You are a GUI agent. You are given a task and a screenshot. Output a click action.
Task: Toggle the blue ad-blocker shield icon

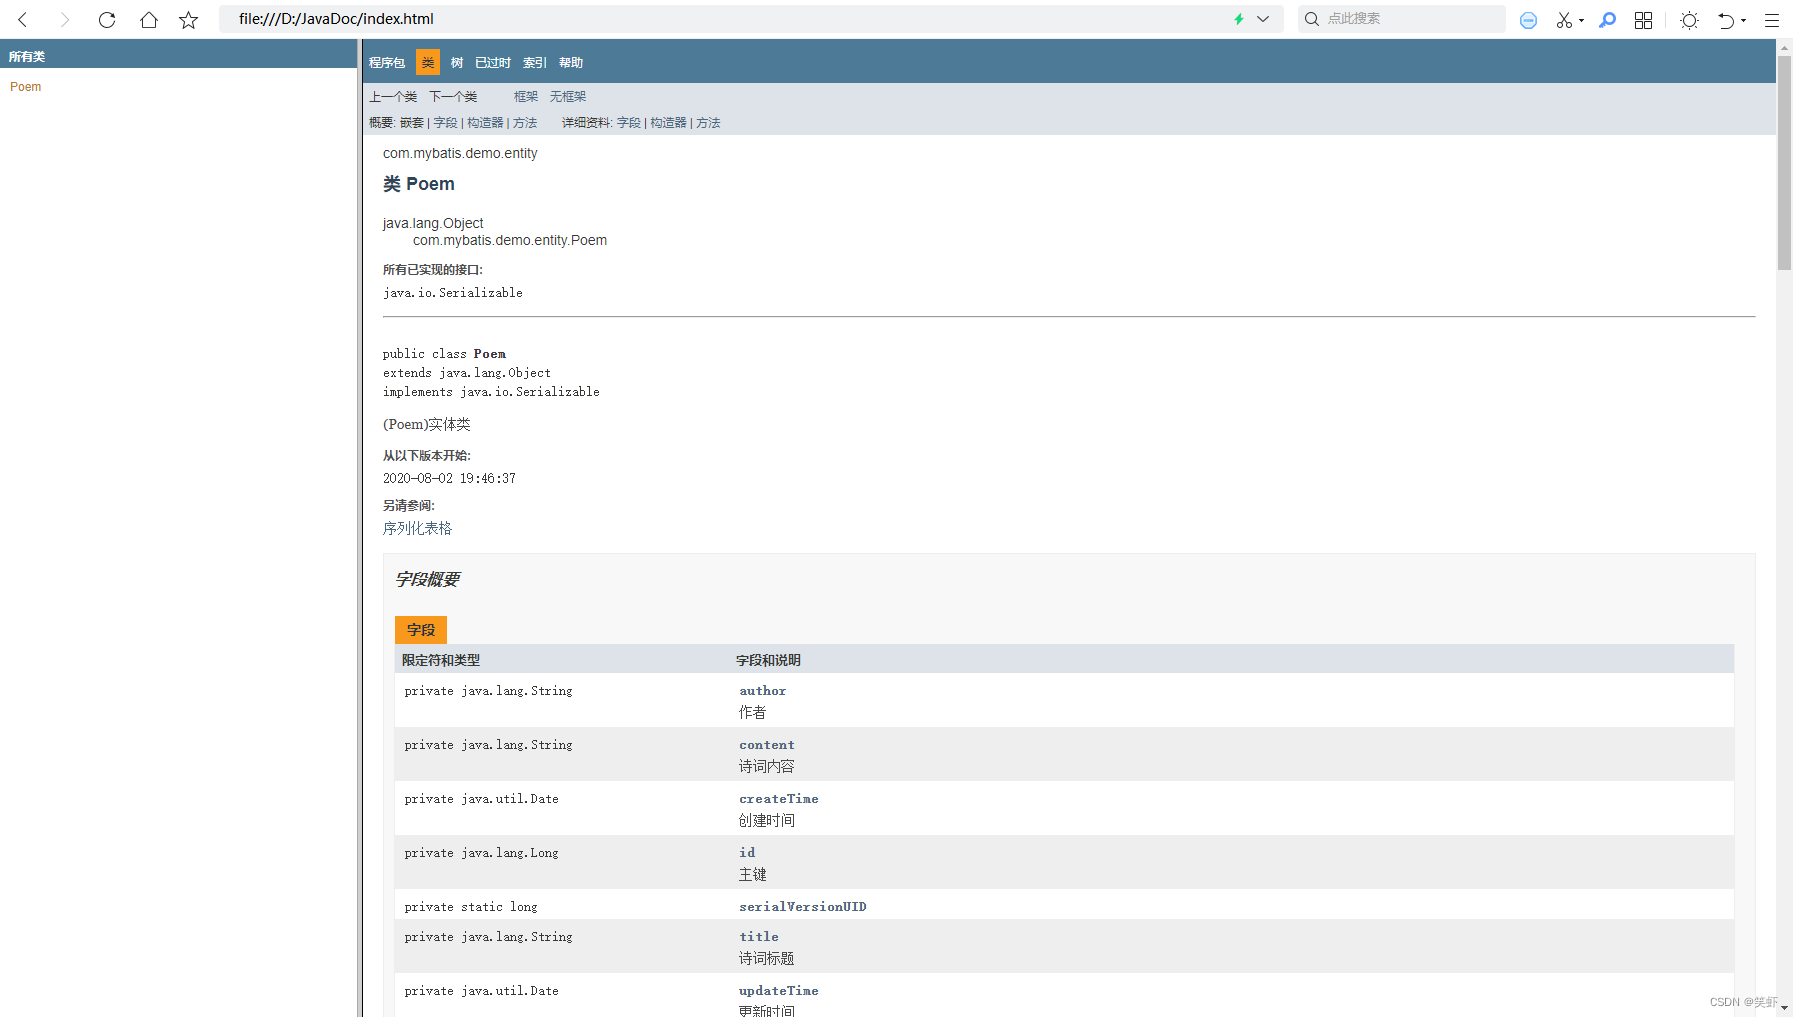pyautogui.click(x=1528, y=19)
